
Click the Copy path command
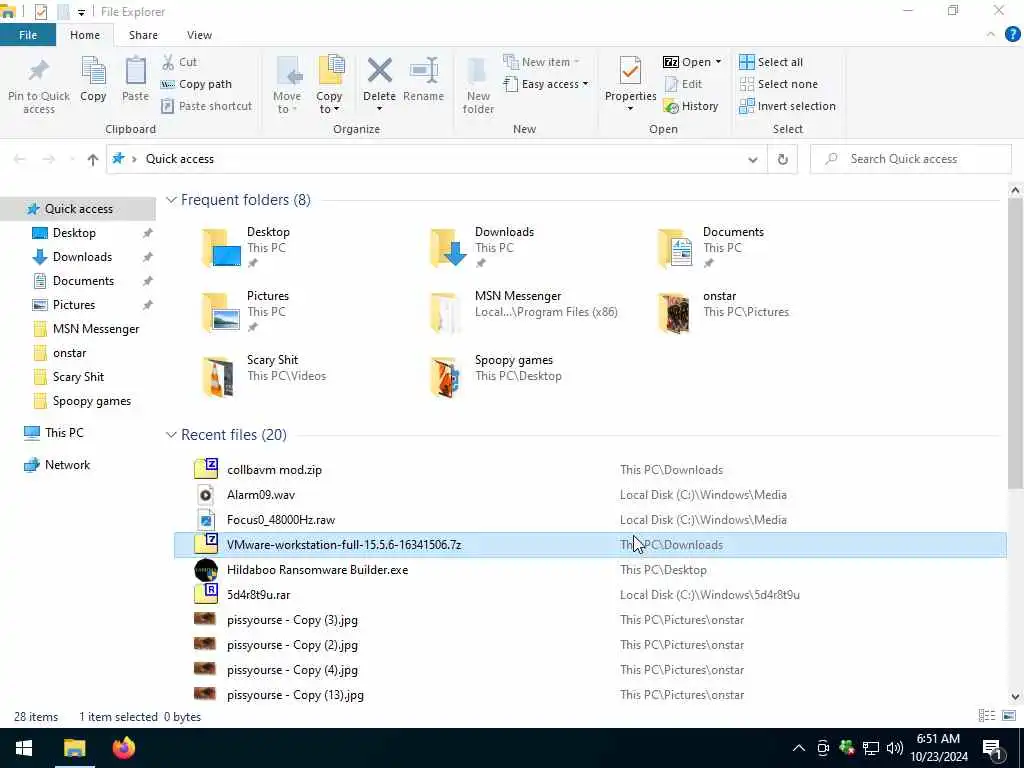[197, 84]
